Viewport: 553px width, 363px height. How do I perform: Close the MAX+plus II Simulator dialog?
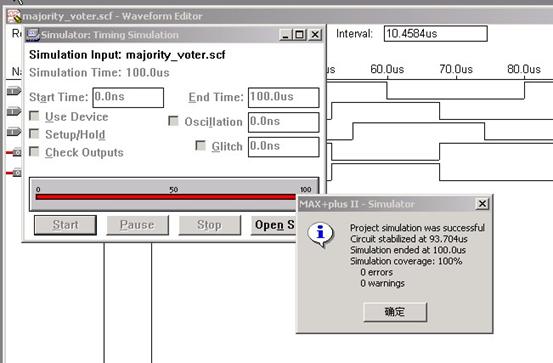(482, 204)
